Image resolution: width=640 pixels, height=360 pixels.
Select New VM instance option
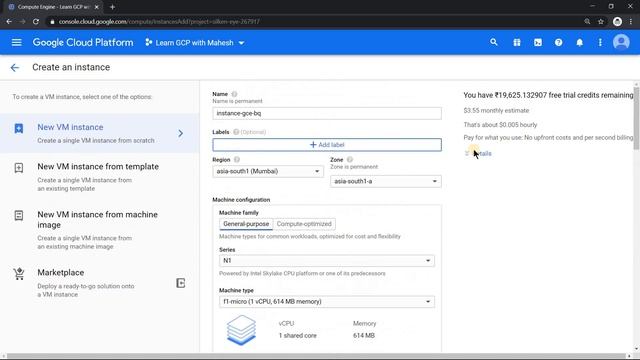100,133
